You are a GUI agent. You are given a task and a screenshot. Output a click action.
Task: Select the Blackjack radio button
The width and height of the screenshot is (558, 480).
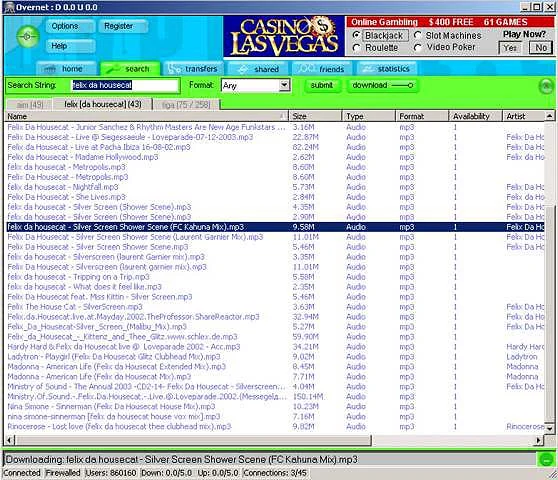356,35
